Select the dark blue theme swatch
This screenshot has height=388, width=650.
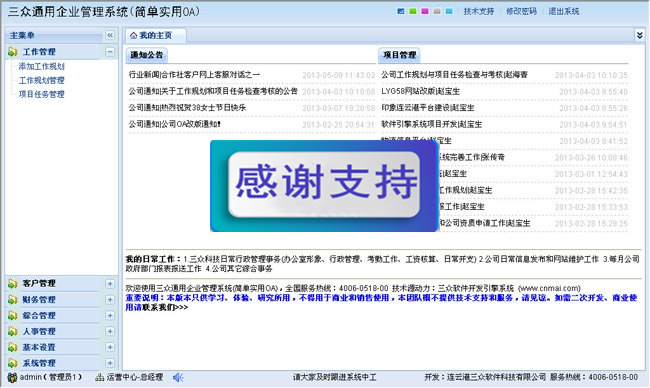pos(400,12)
